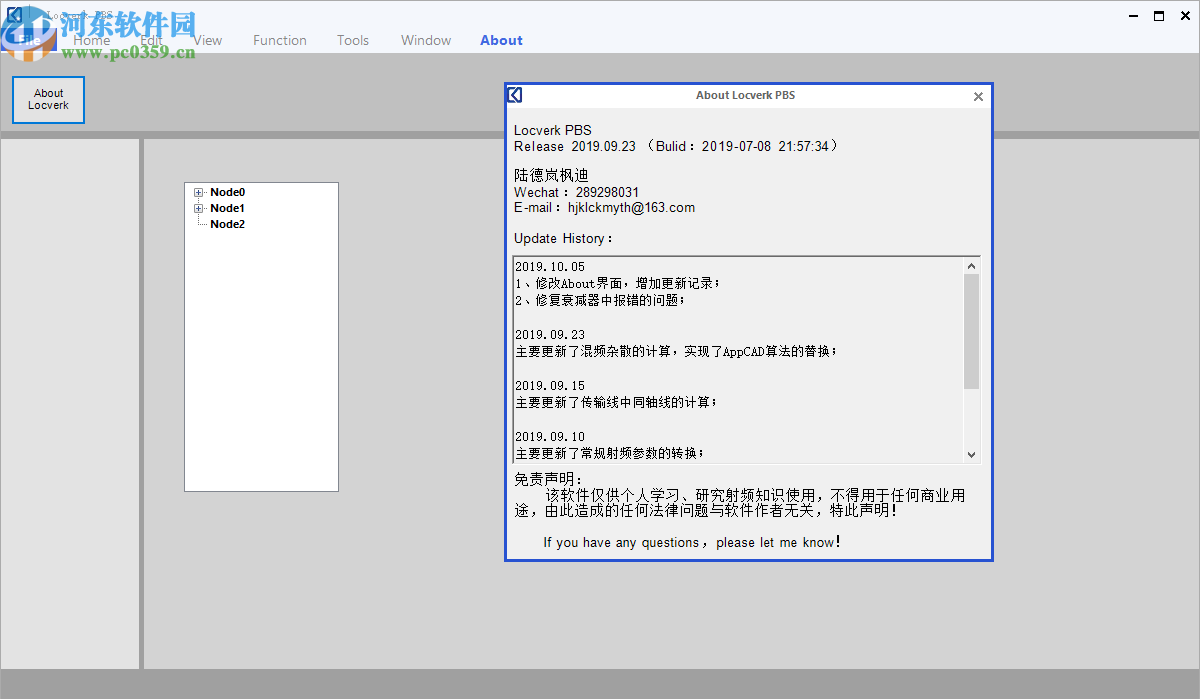Screen dimensions: 1200x700
Task: Click the Locverk app icon in the title bar
Action: (x=12, y=14)
